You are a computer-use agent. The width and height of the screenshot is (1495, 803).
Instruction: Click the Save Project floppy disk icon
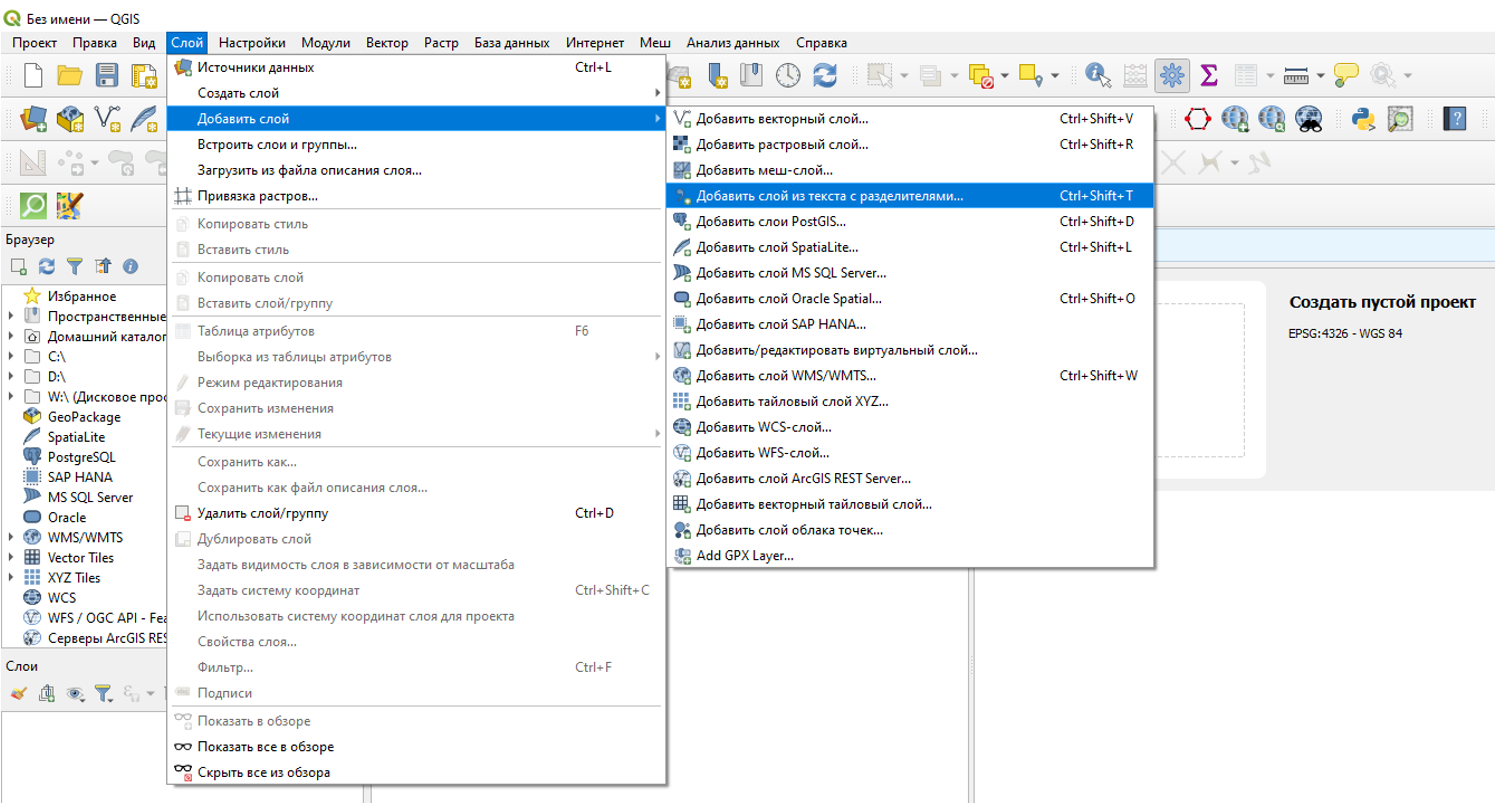coord(107,76)
